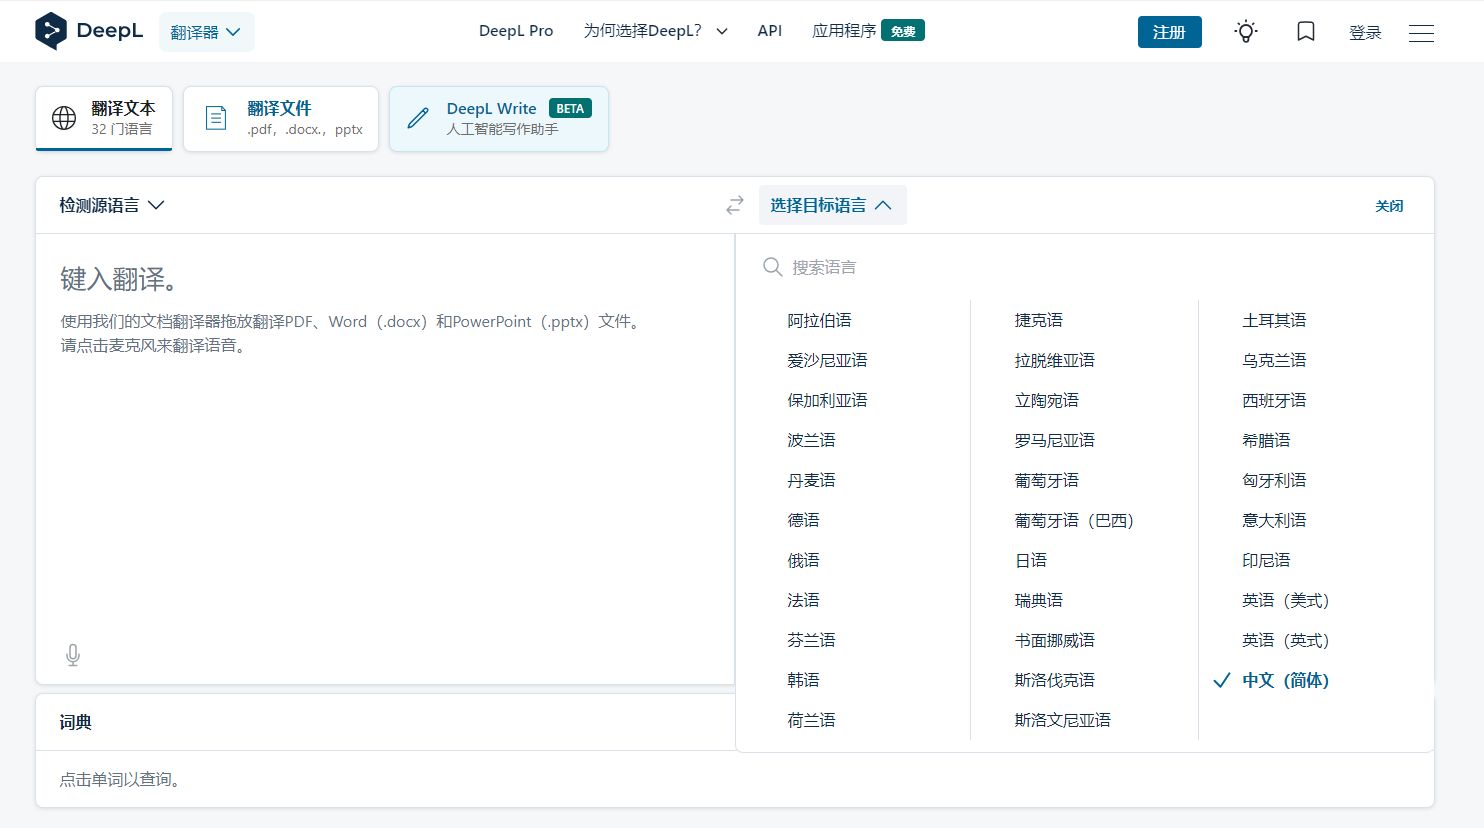Image resolution: width=1484 pixels, height=828 pixels.
Task: Select 俄语 as target language
Action: pos(803,560)
